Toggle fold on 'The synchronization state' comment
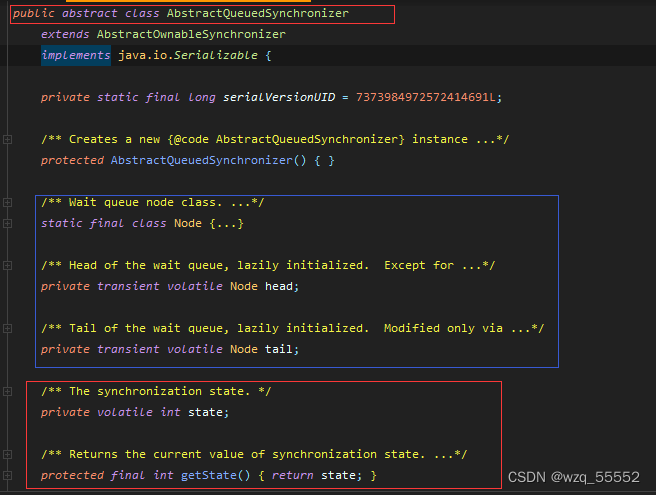This screenshot has height=495, width=656. point(8,392)
